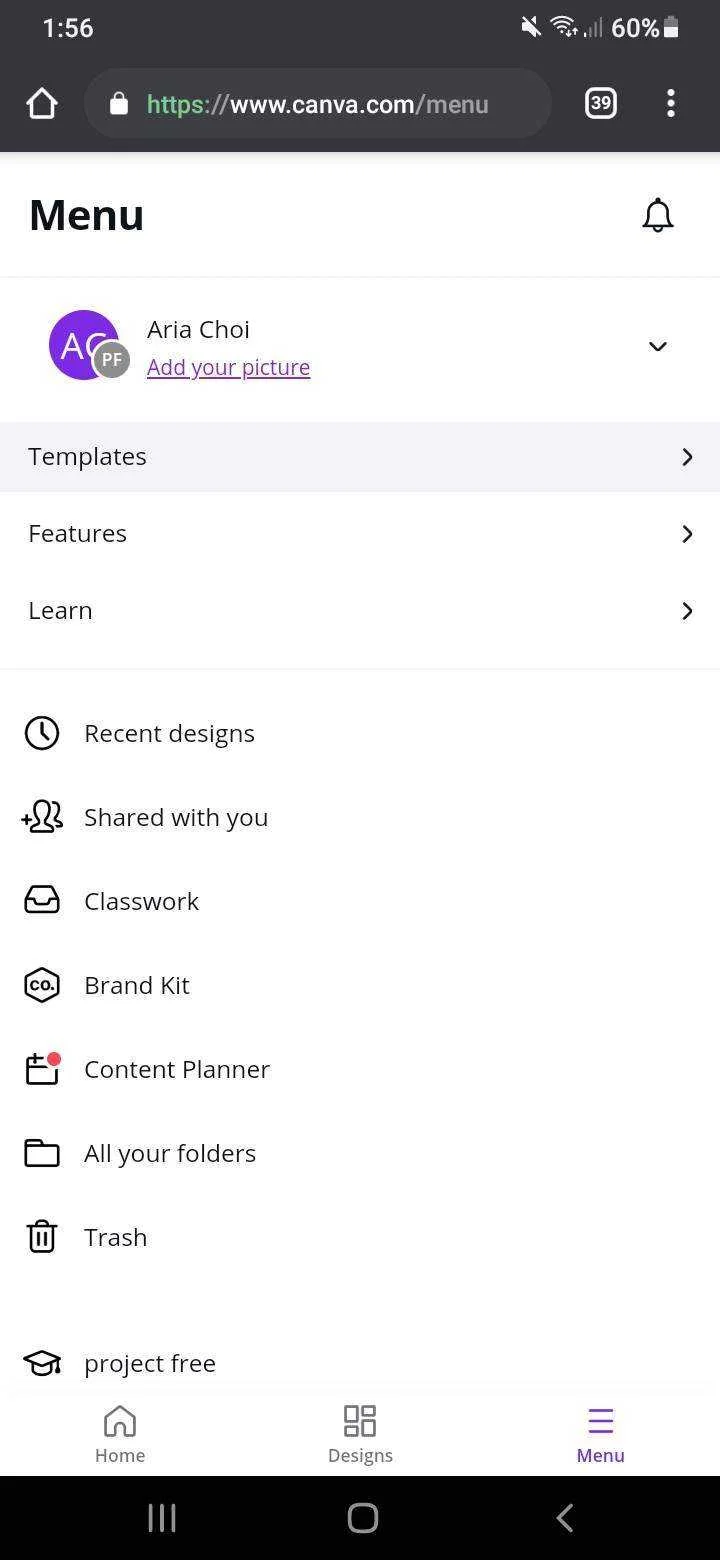Tap the Recent designs clock icon
The height and width of the screenshot is (1560, 720).
tap(42, 733)
